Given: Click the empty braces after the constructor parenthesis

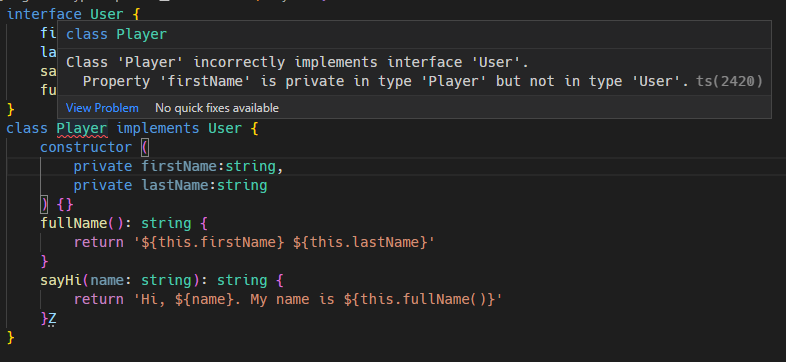Looking at the screenshot, I should point(66,205).
